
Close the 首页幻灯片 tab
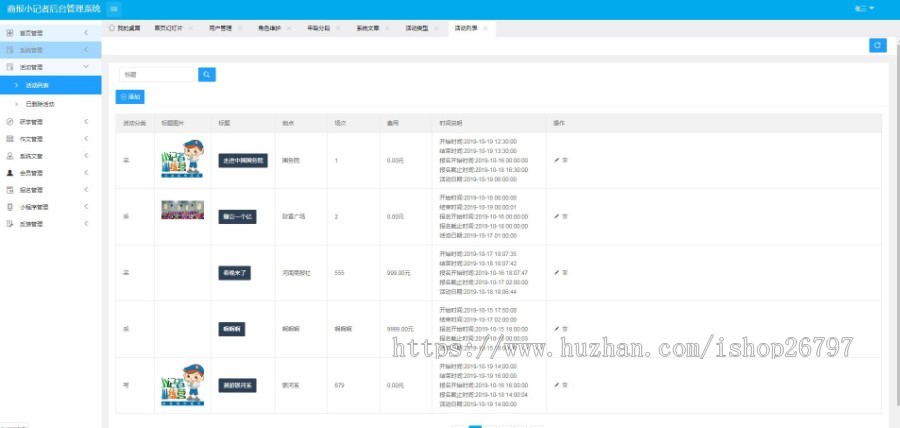pyautogui.click(x=191, y=28)
